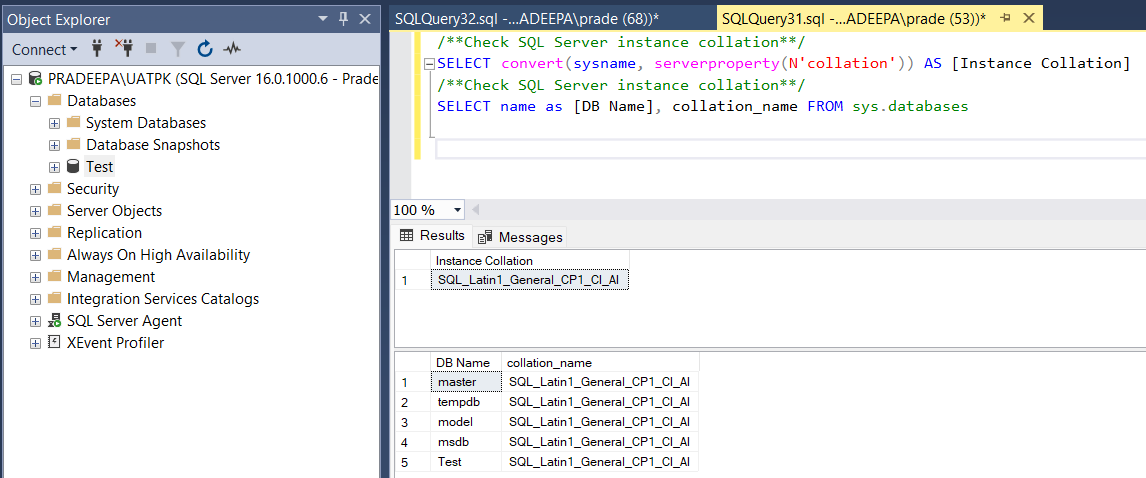Click the Management folder icon
1146x478 pixels.
click(54, 276)
